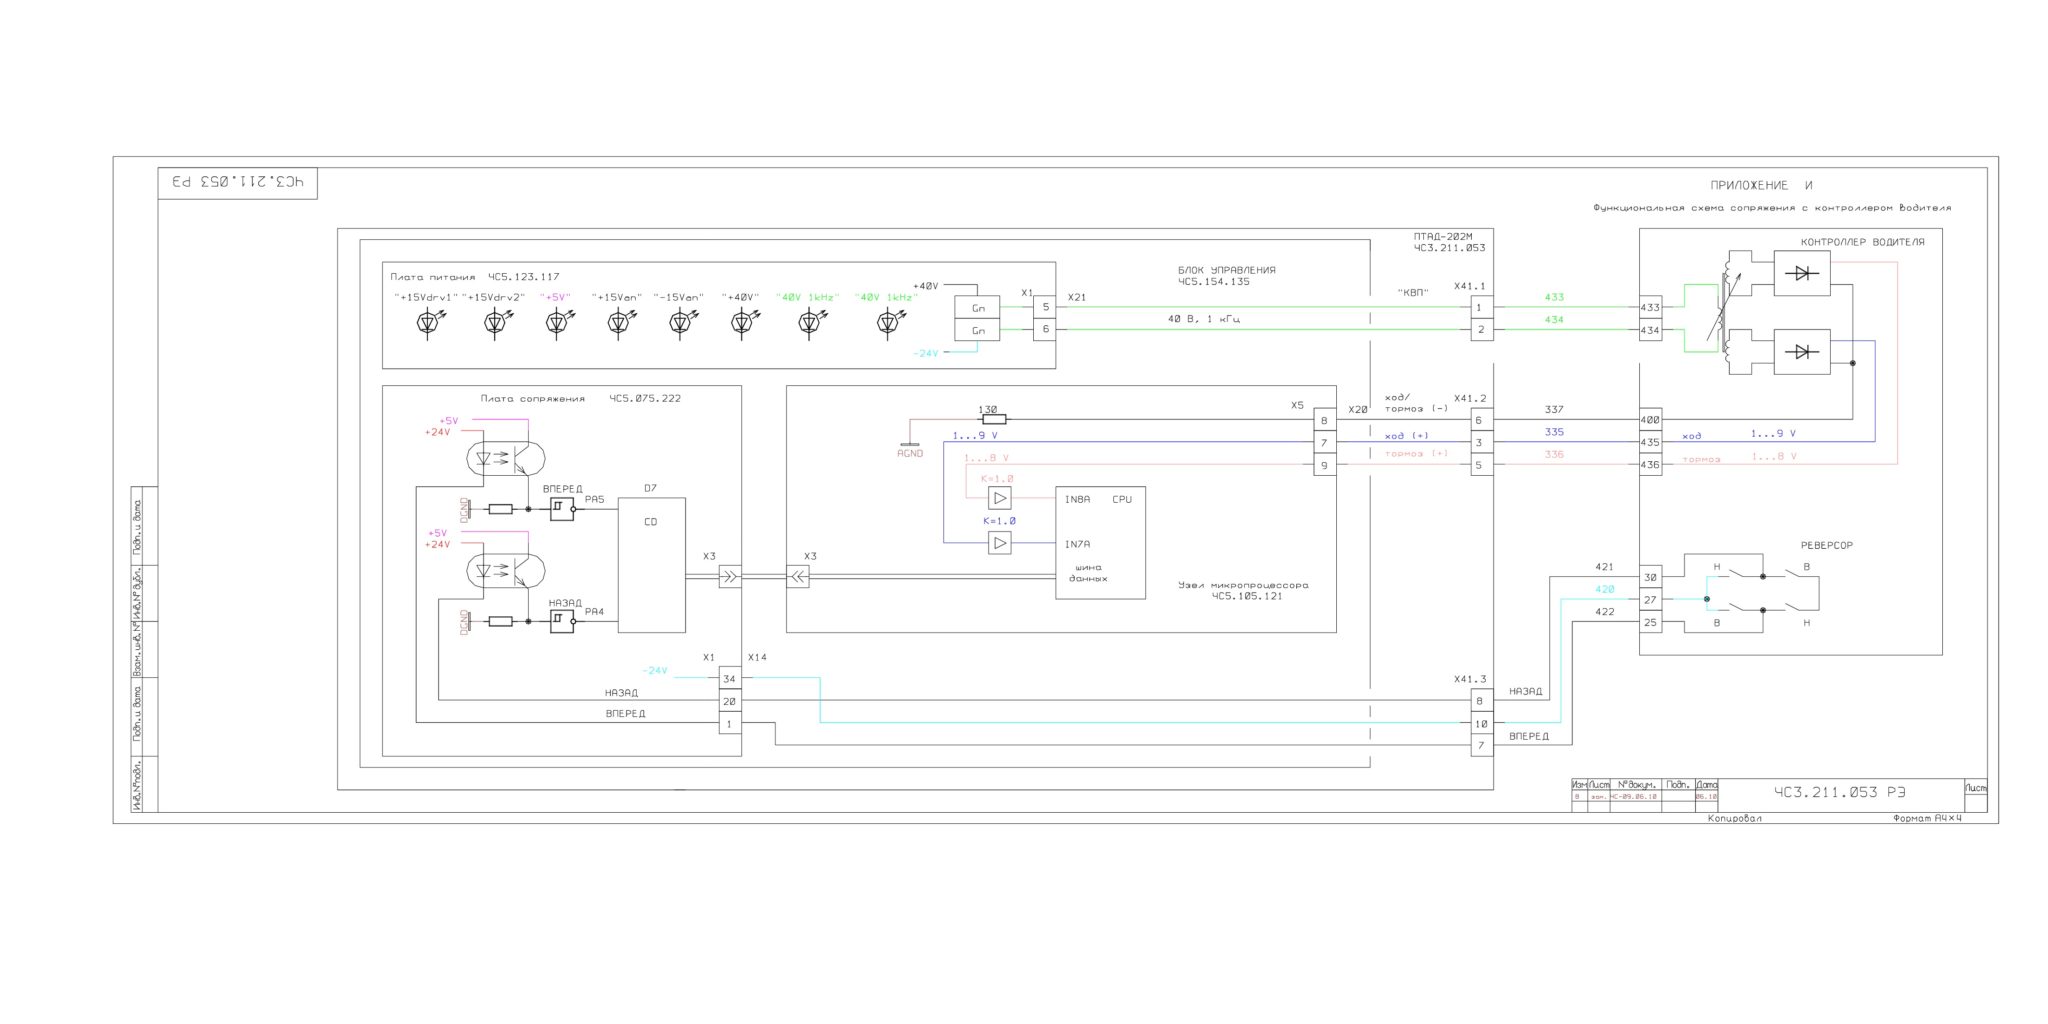Click terminal box 433 on driver controller
The height and width of the screenshot is (1024, 2048).
[1650, 308]
